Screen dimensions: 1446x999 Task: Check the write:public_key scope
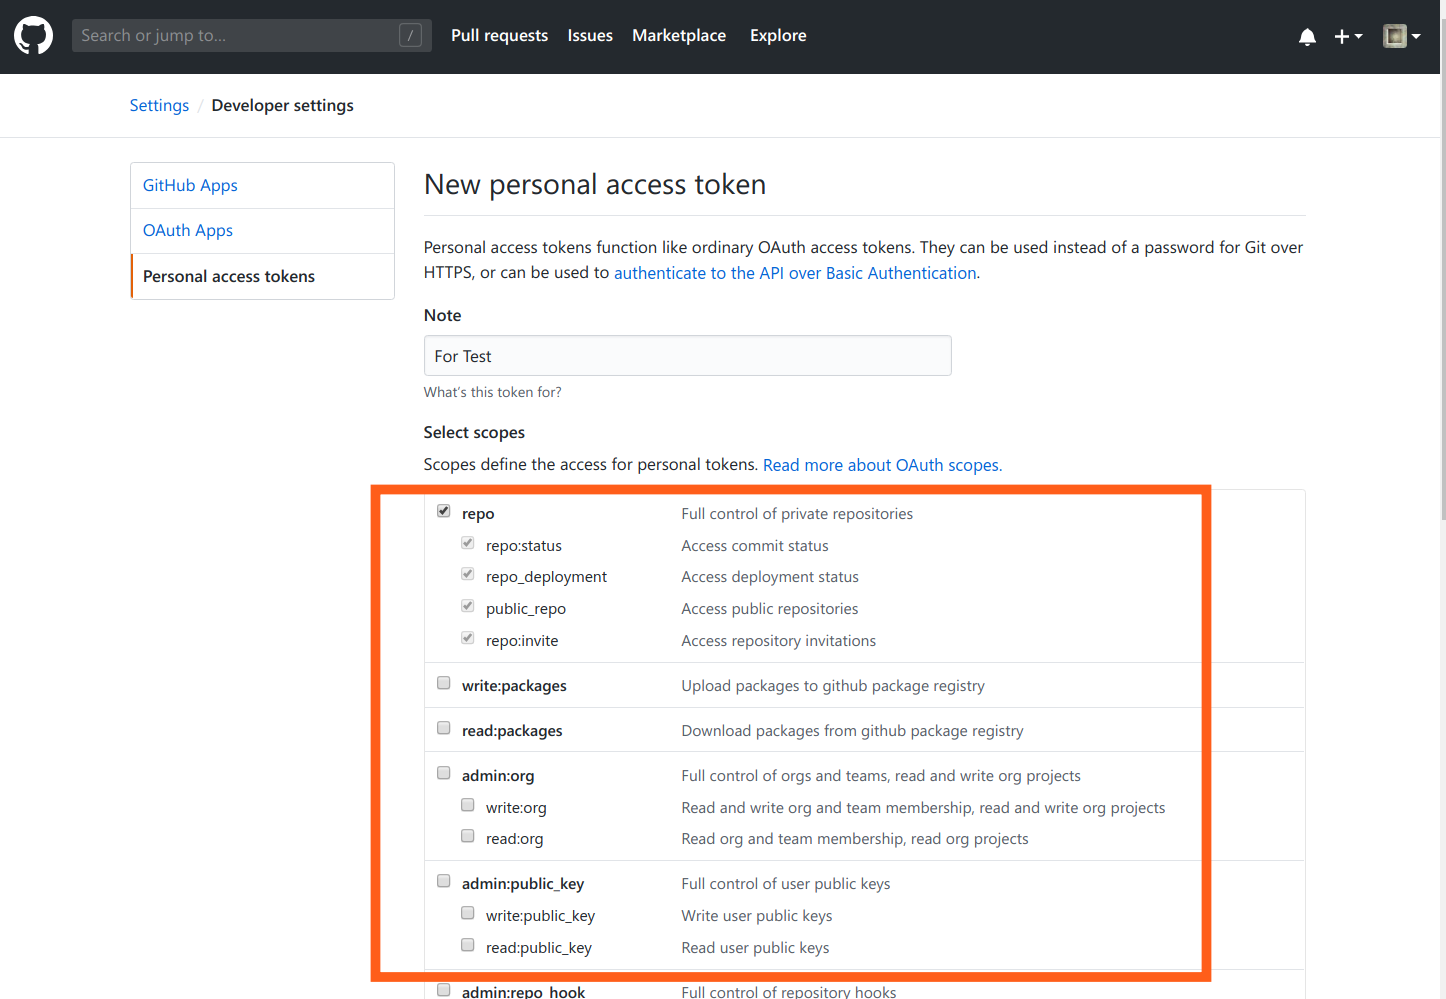(x=468, y=913)
